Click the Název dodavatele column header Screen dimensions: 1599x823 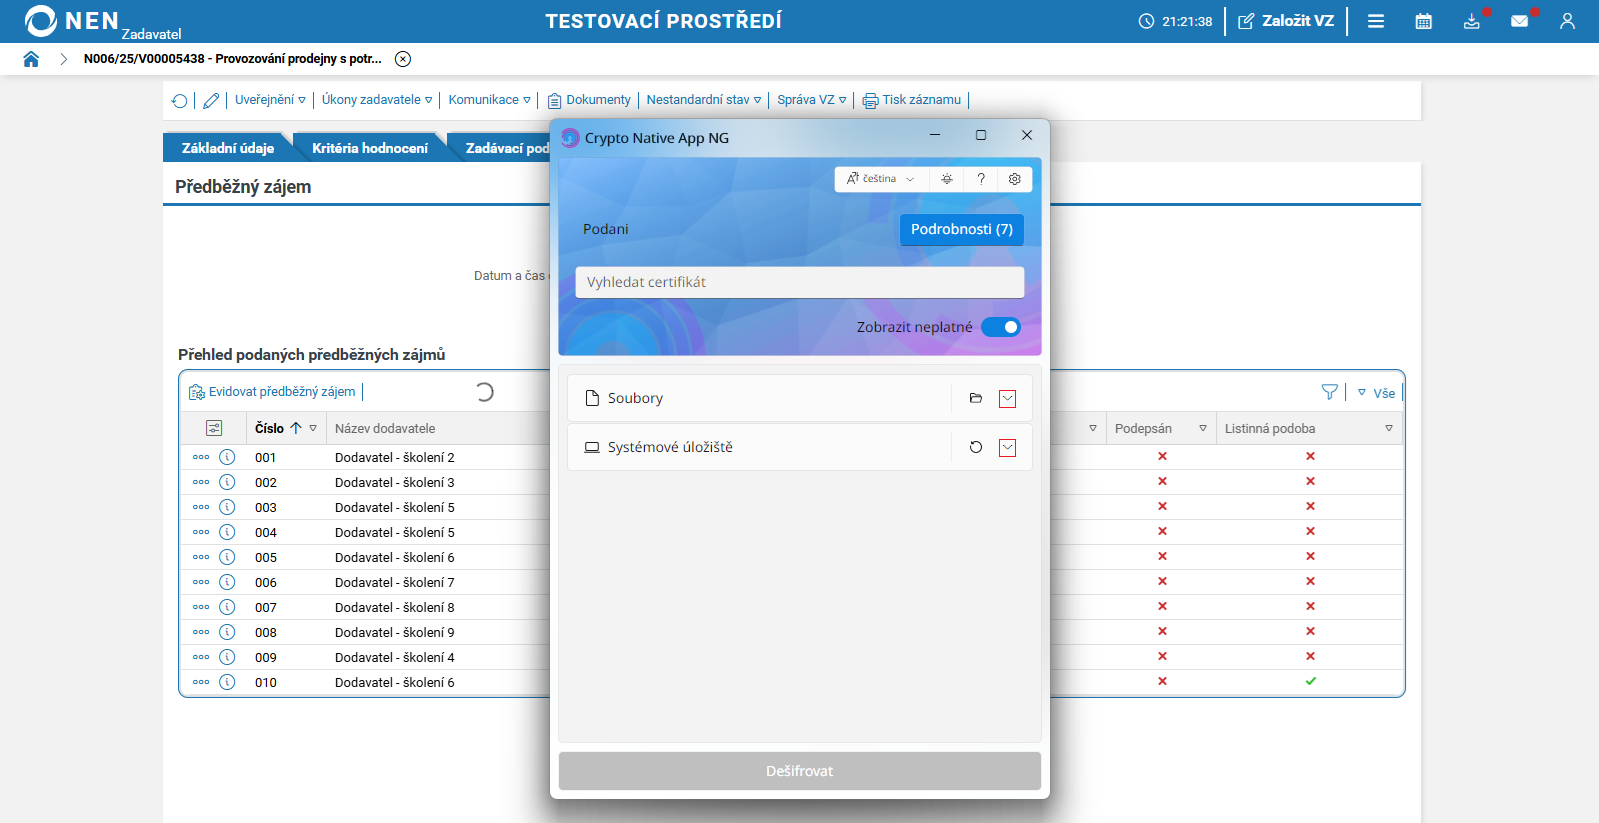tap(385, 428)
